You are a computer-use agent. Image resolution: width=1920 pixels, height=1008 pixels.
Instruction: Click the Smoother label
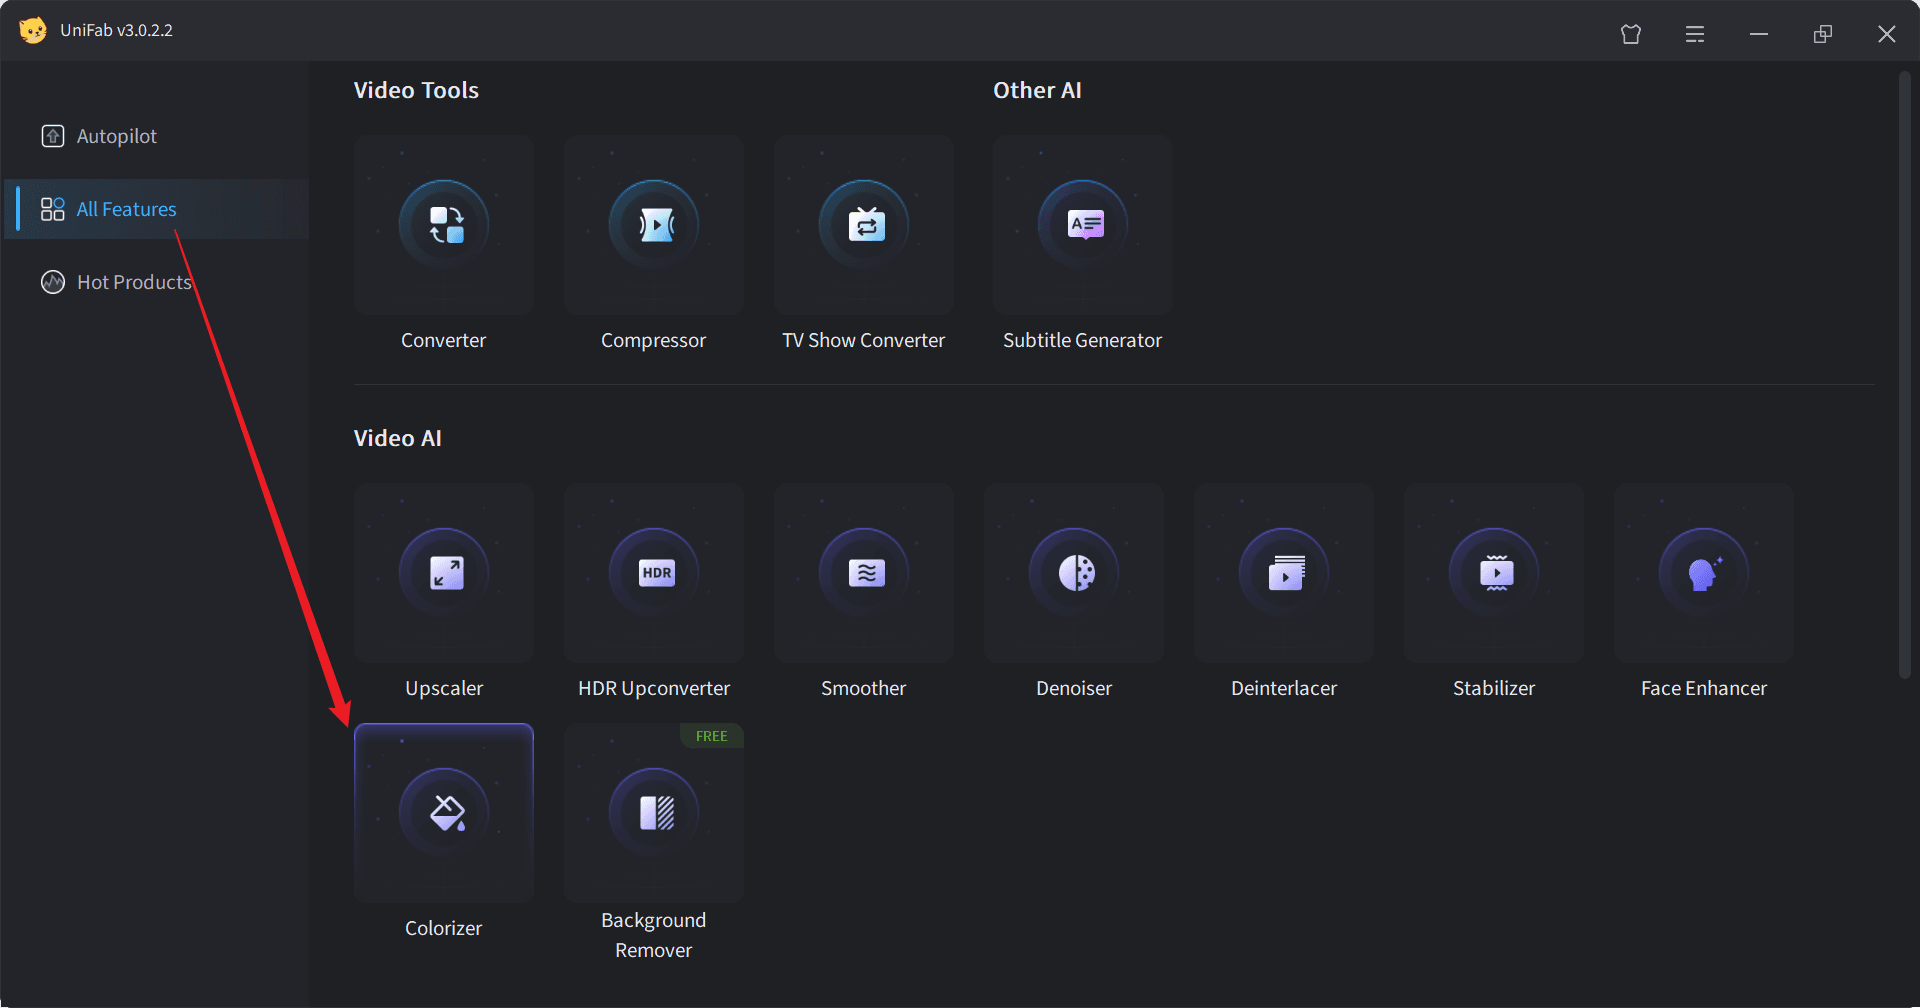[x=864, y=688]
